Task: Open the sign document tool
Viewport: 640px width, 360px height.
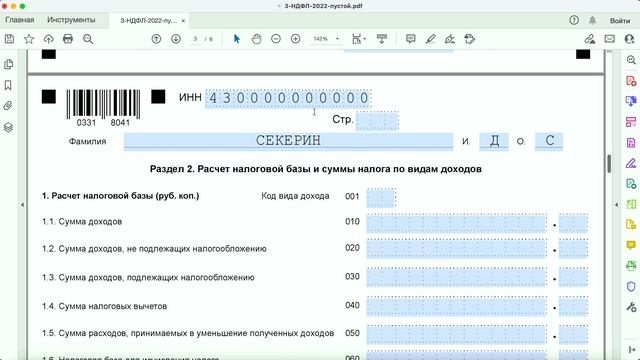Action: pyautogui.click(x=450, y=39)
